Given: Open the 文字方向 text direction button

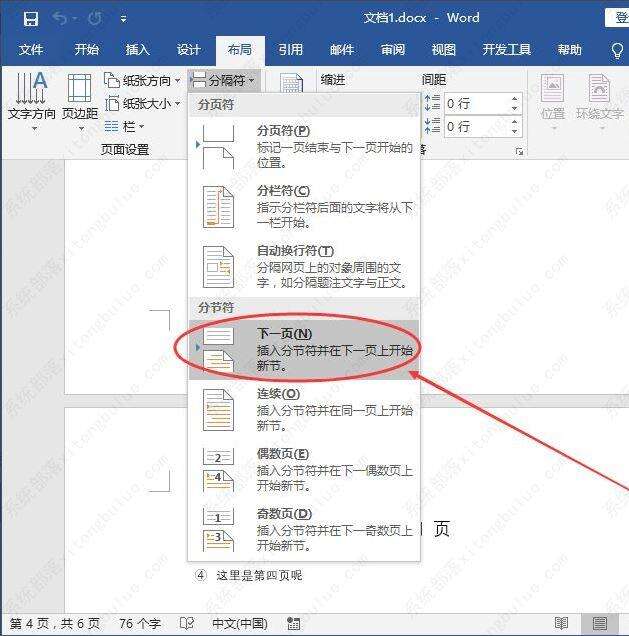Looking at the screenshot, I should coord(32,101).
